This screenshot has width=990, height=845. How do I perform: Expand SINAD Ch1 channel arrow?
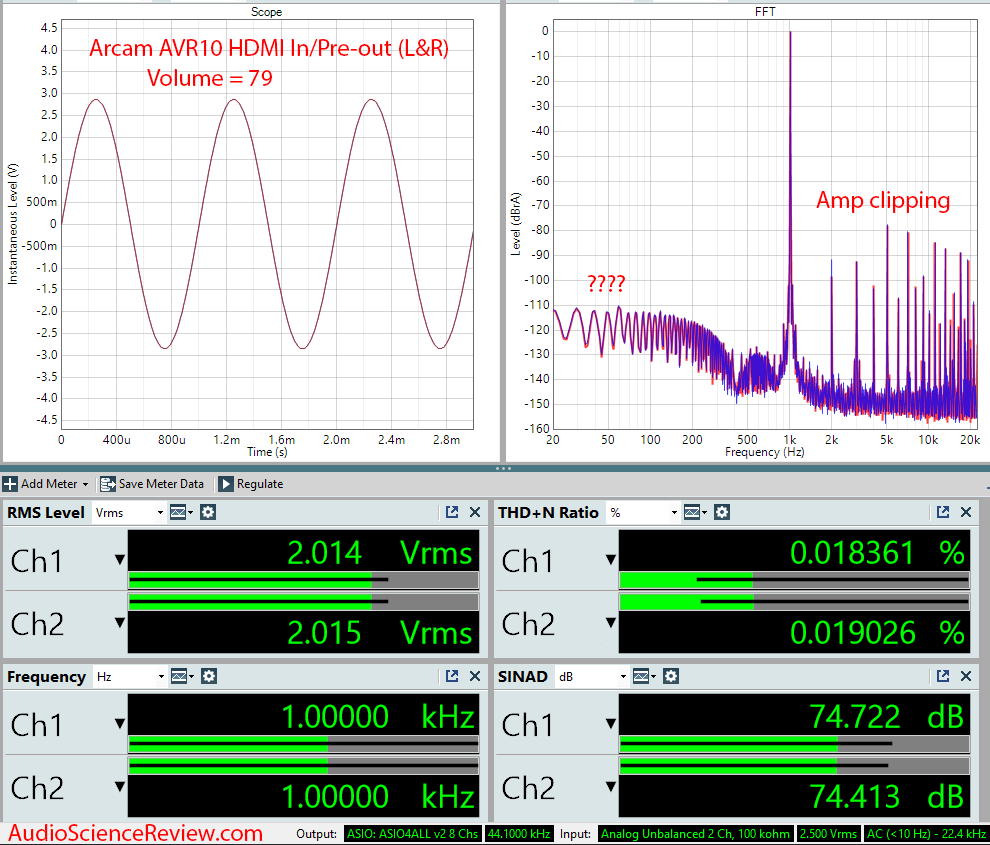(611, 724)
